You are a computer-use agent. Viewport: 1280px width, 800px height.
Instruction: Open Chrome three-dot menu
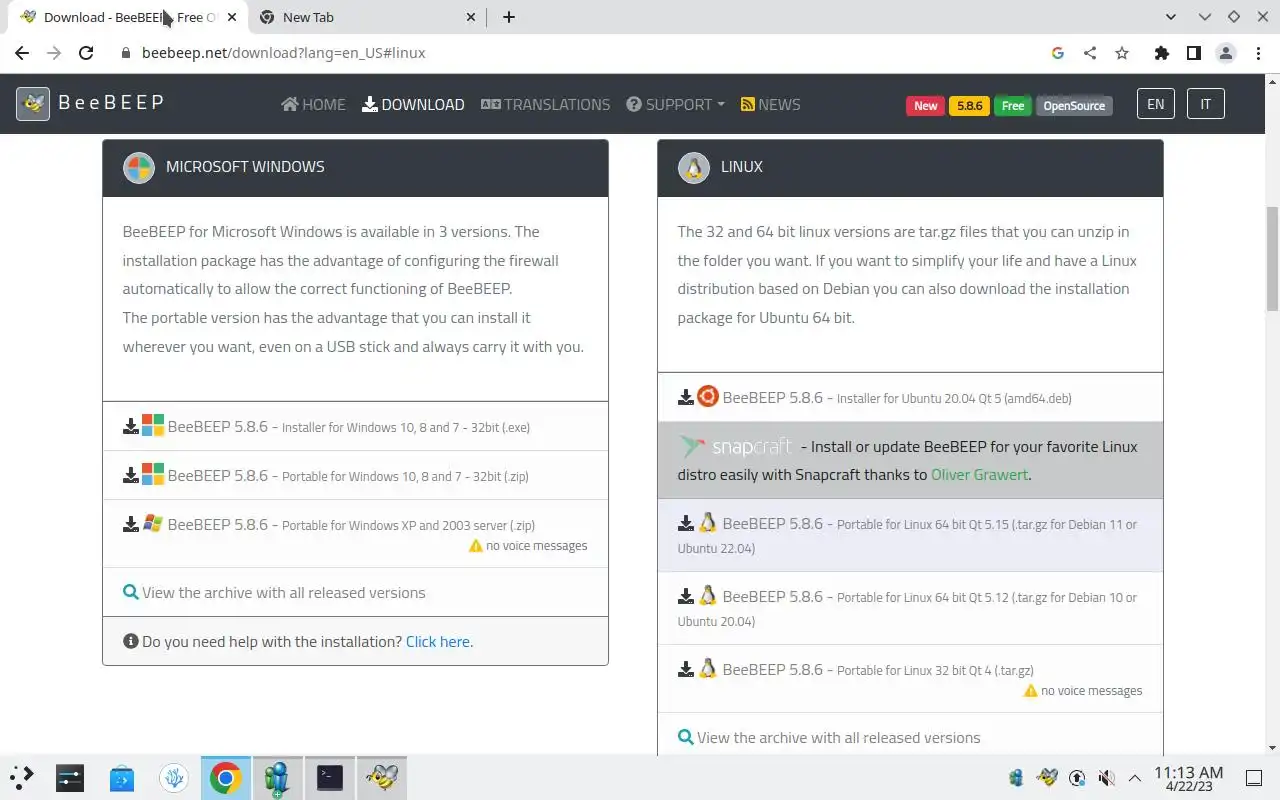click(x=1258, y=53)
